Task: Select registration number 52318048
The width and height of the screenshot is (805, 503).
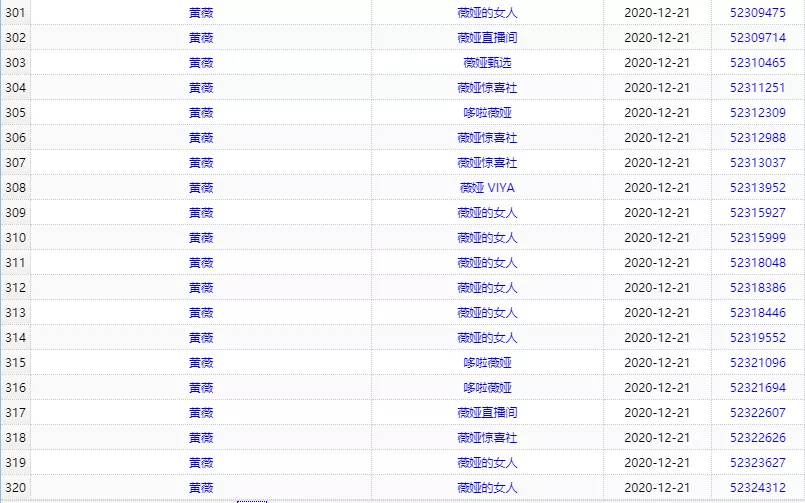Action: click(x=758, y=263)
